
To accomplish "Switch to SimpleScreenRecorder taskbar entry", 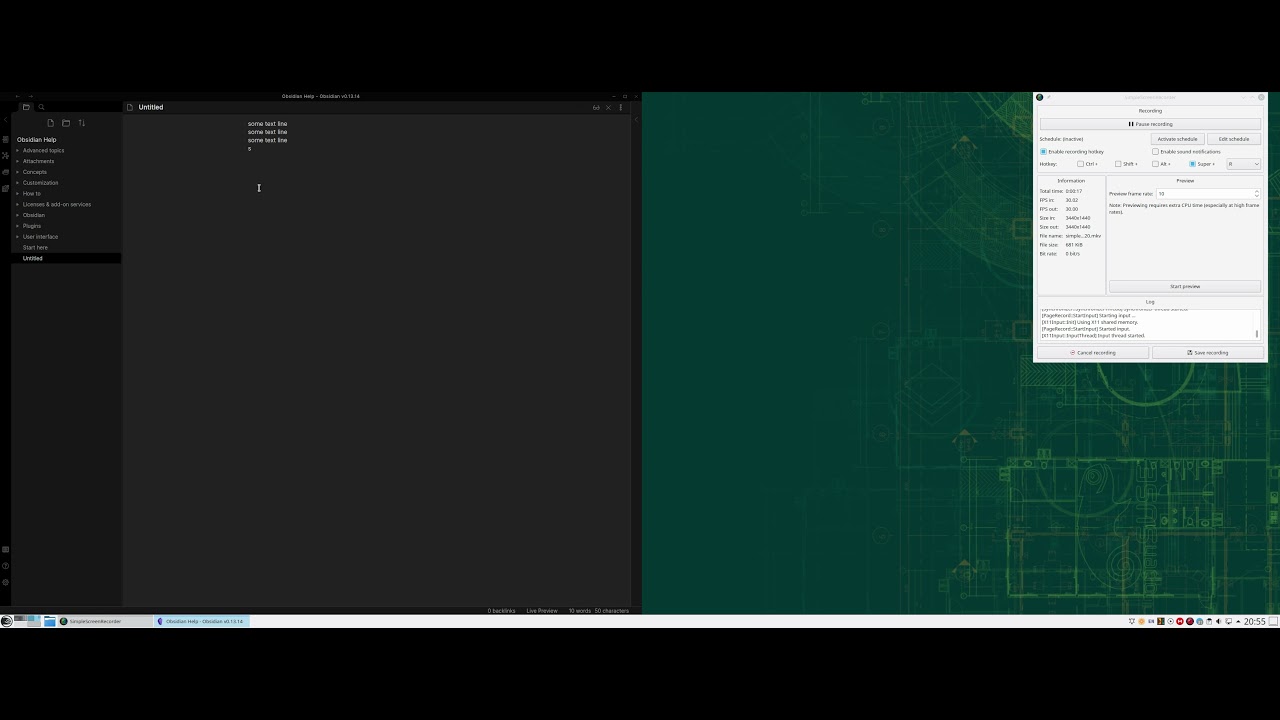I will pyautogui.click(x=104, y=621).
